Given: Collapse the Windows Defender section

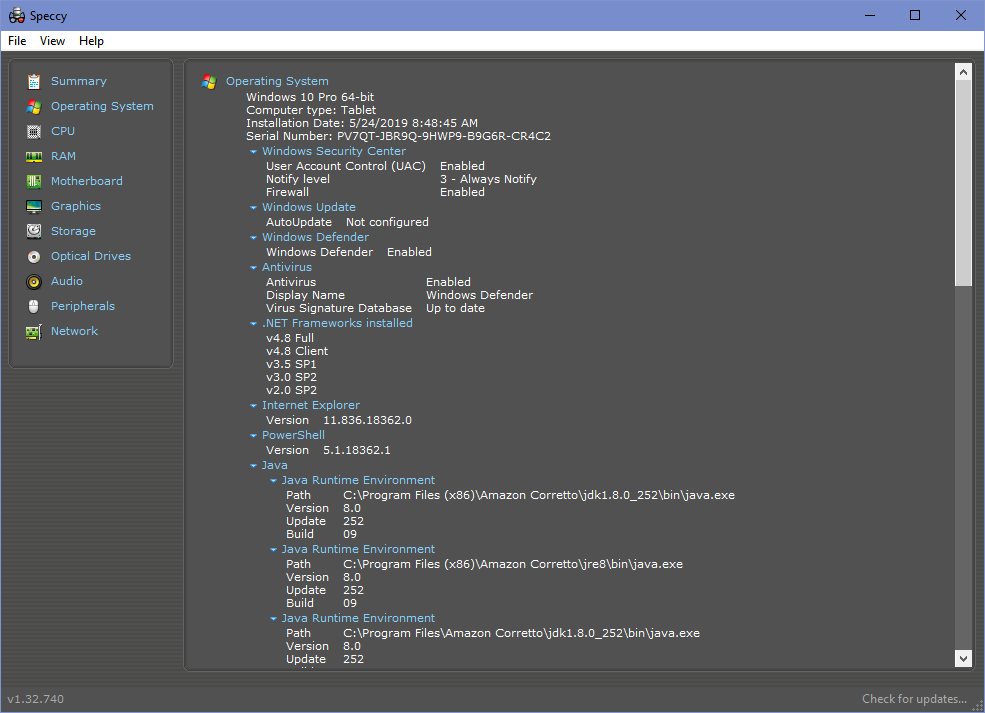Looking at the screenshot, I should pyautogui.click(x=253, y=237).
